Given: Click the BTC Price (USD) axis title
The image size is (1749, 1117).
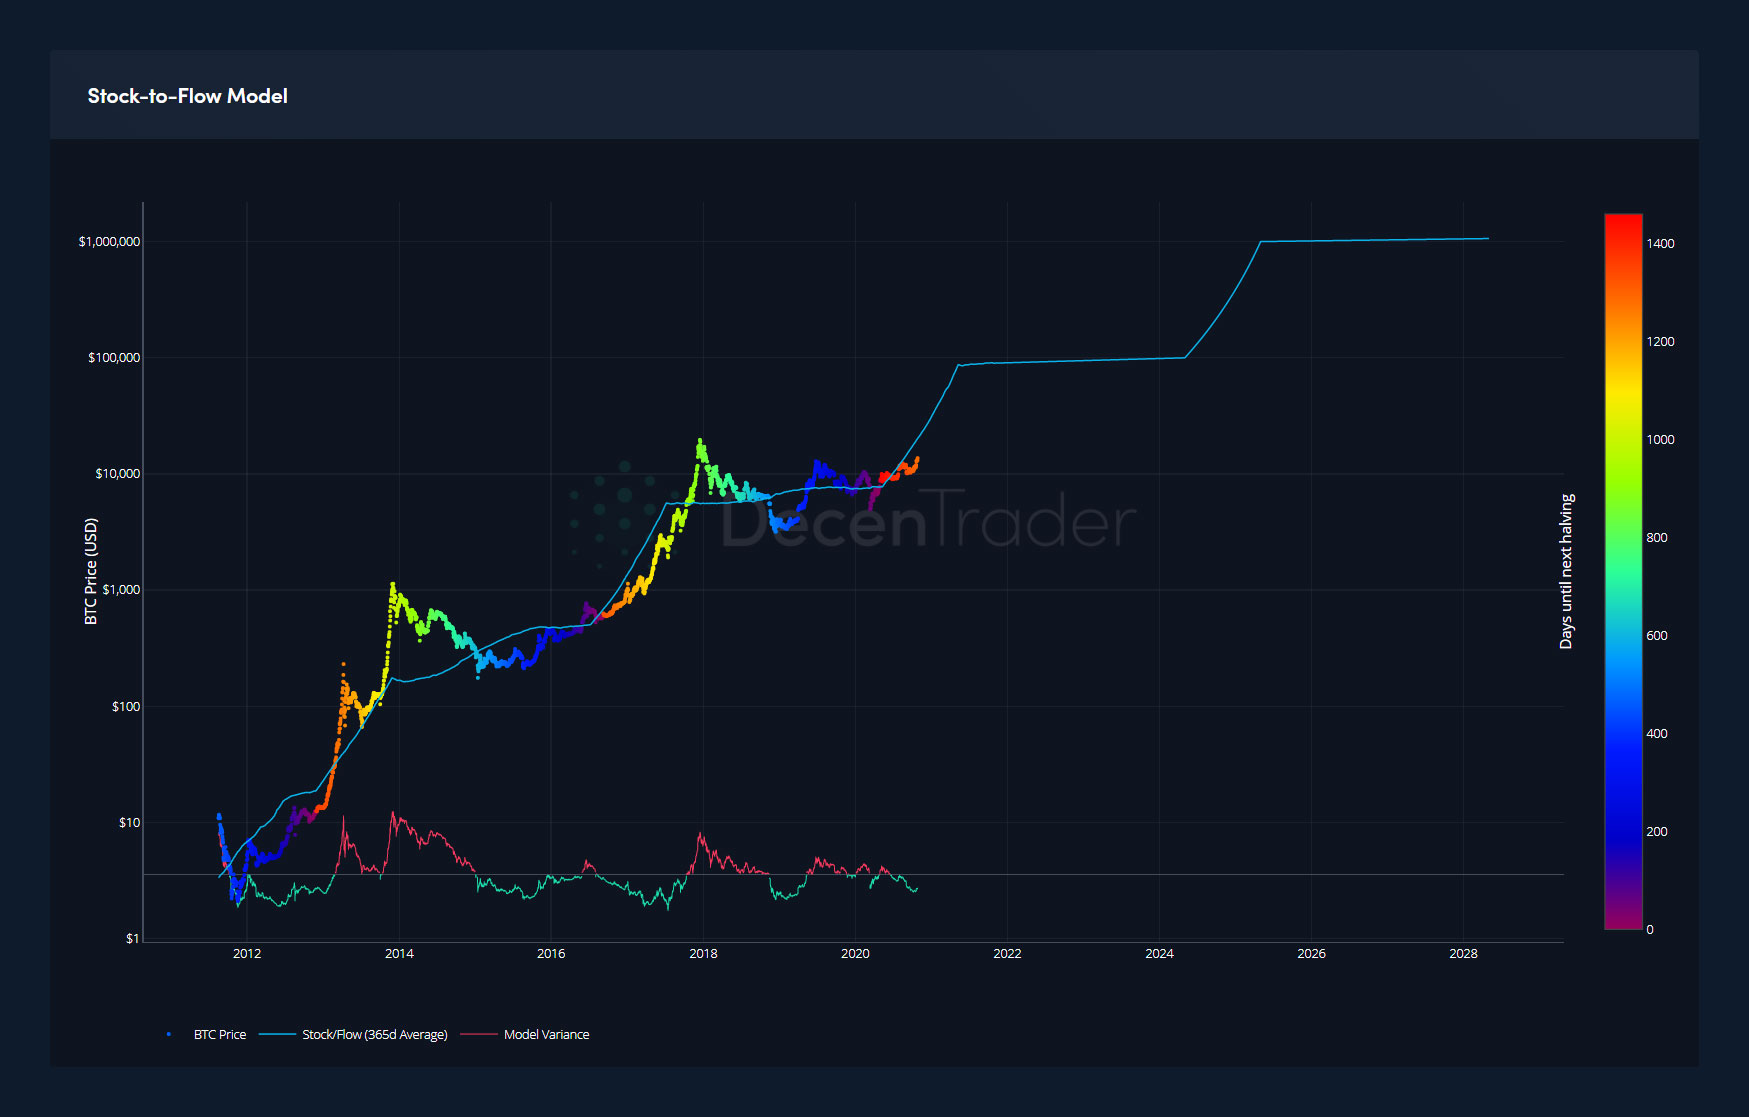Looking at the screenshot, I should point(91,571).
